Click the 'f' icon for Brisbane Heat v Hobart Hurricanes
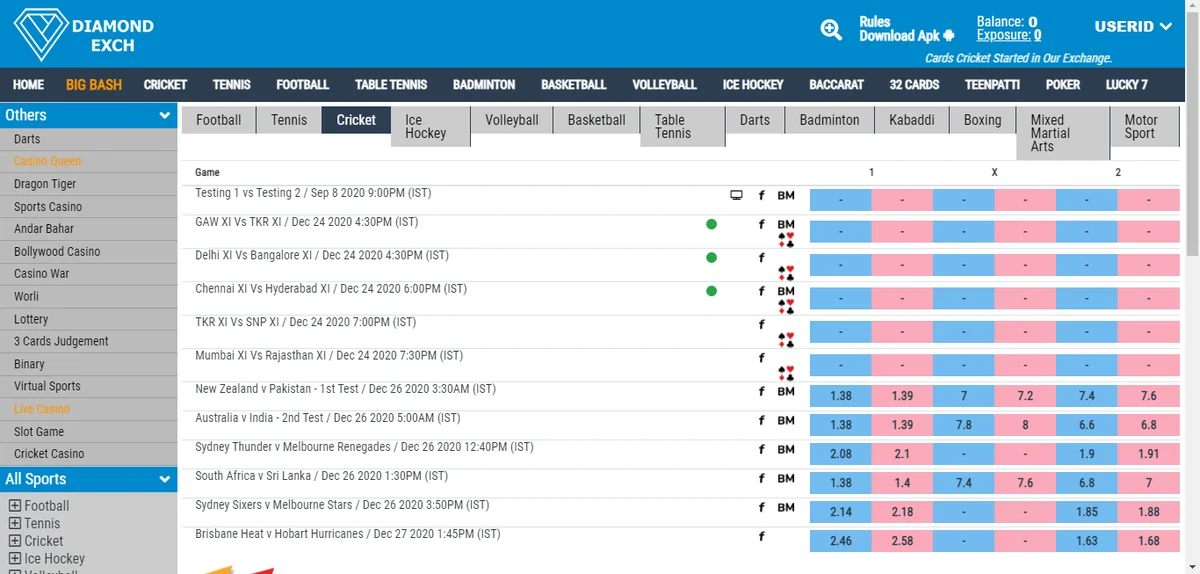 [x=761, y=537]
